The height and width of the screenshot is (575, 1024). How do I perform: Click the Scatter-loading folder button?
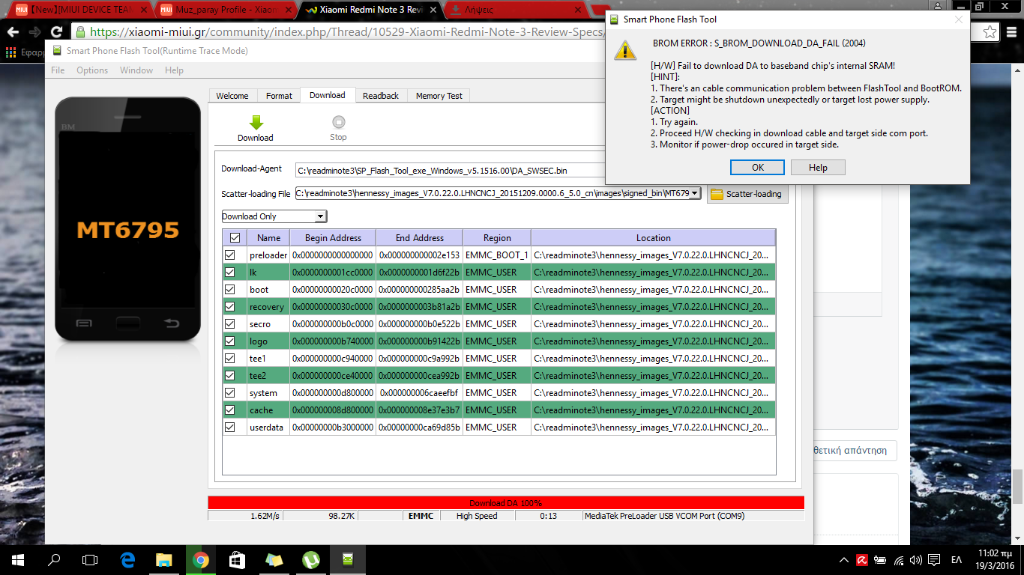click(x=747, y=194)
